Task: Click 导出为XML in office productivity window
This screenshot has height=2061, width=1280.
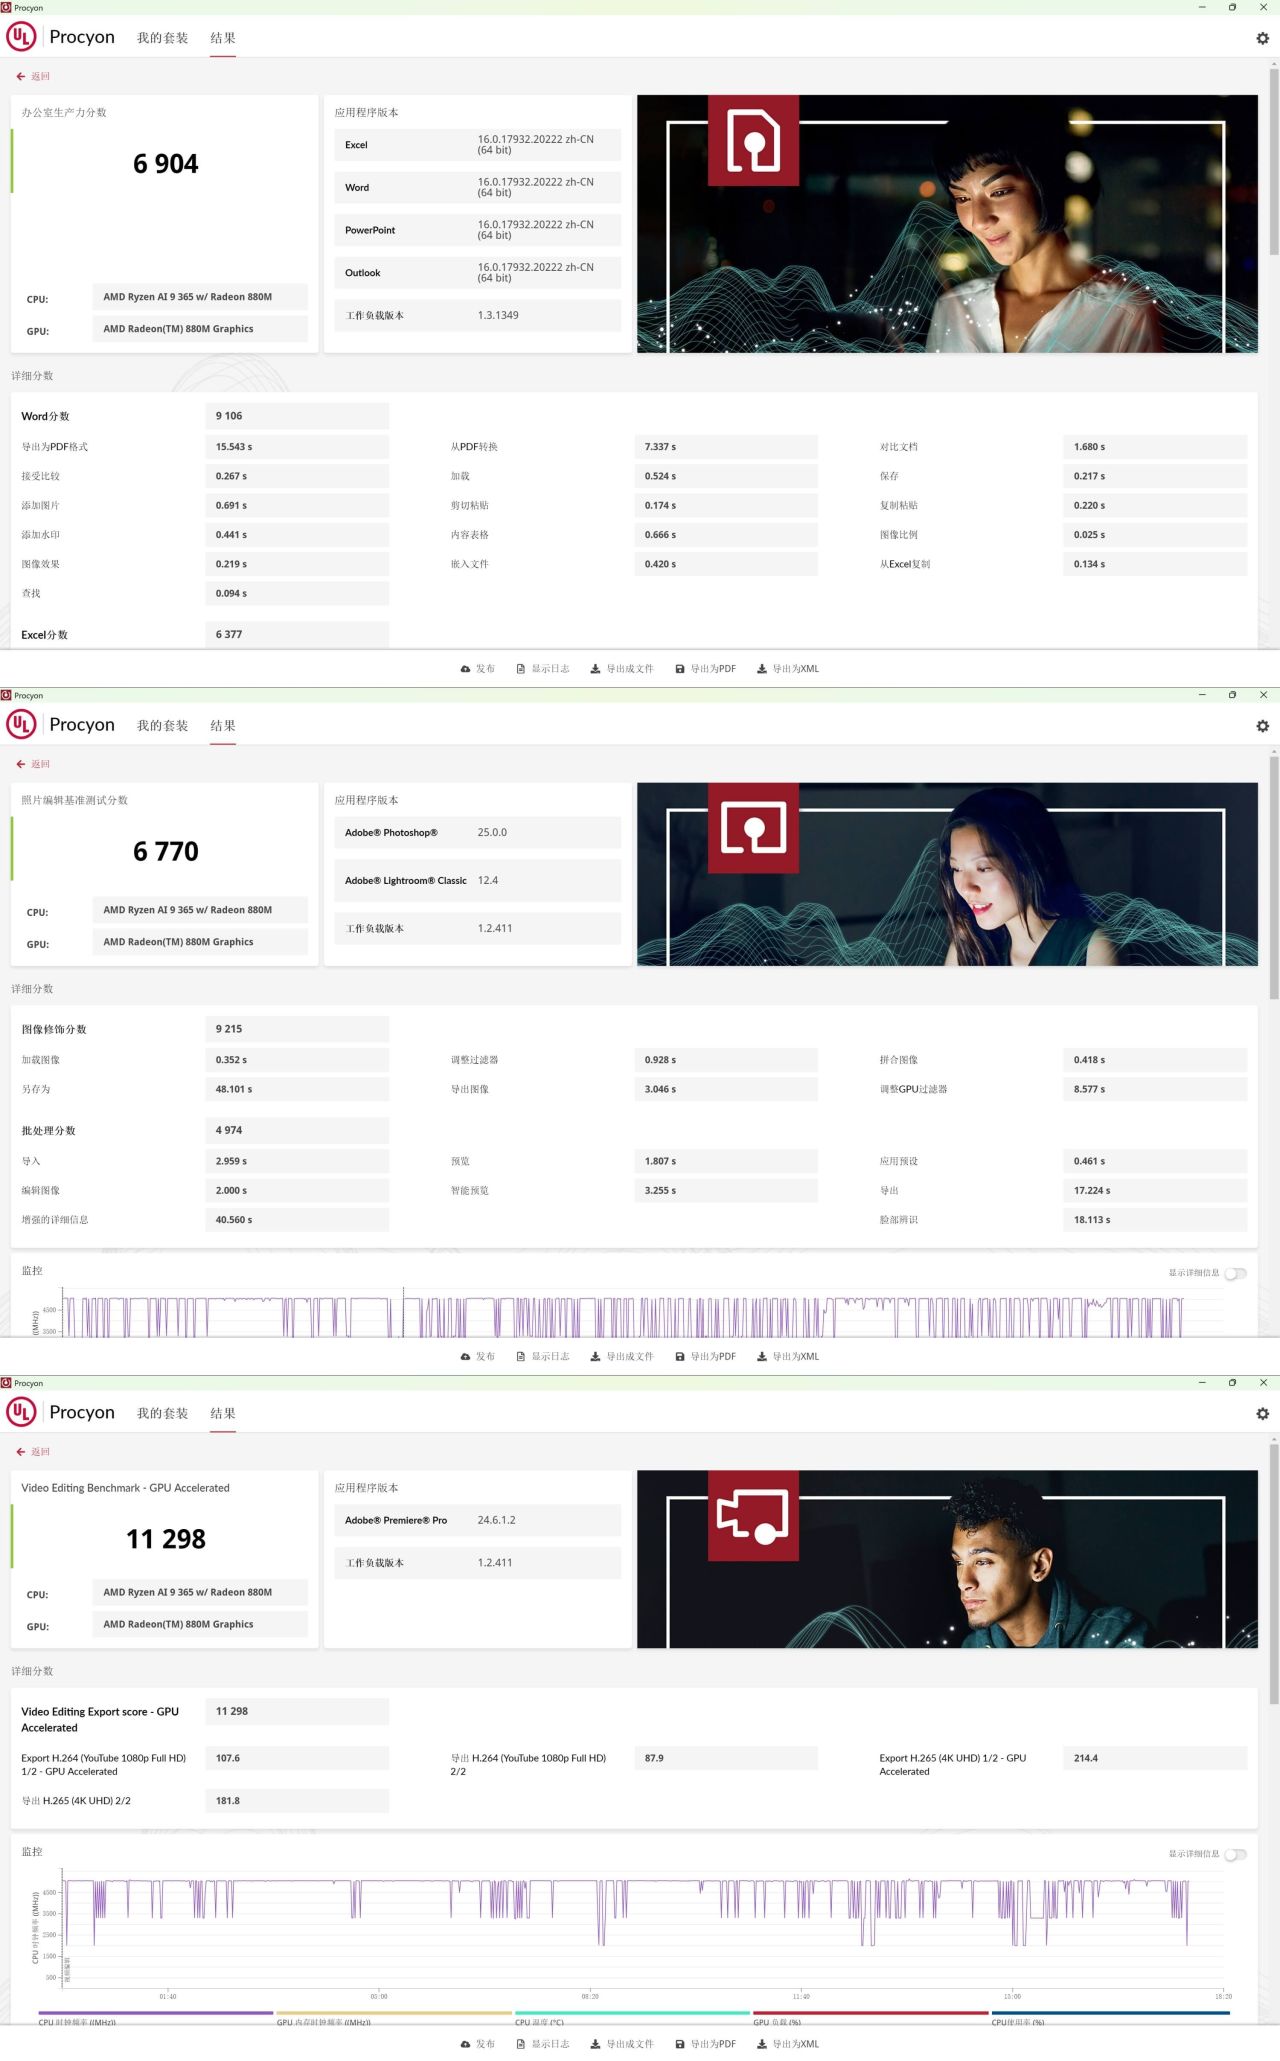Action: tap(788, 669)
